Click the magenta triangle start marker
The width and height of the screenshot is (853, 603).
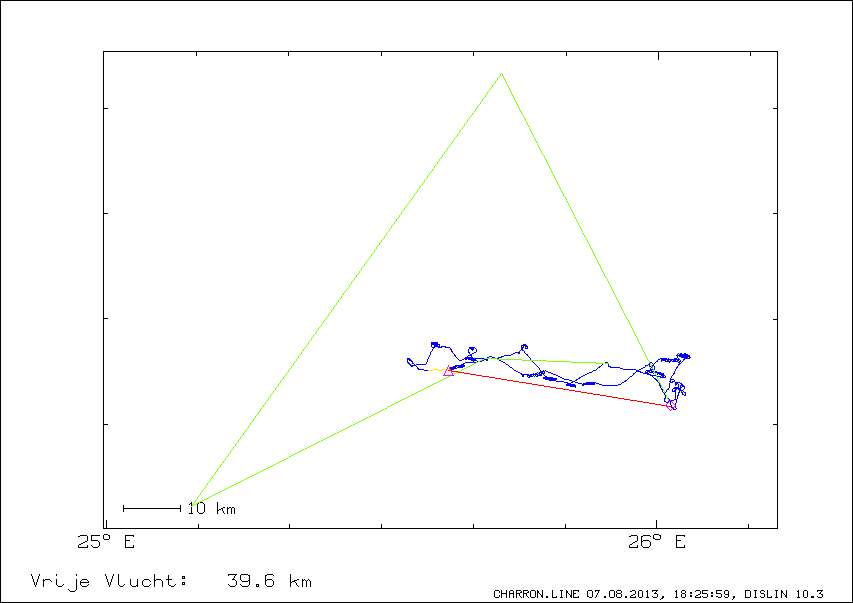448,371
